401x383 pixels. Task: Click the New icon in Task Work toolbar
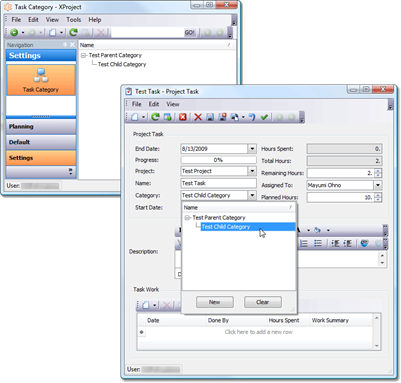146,305
